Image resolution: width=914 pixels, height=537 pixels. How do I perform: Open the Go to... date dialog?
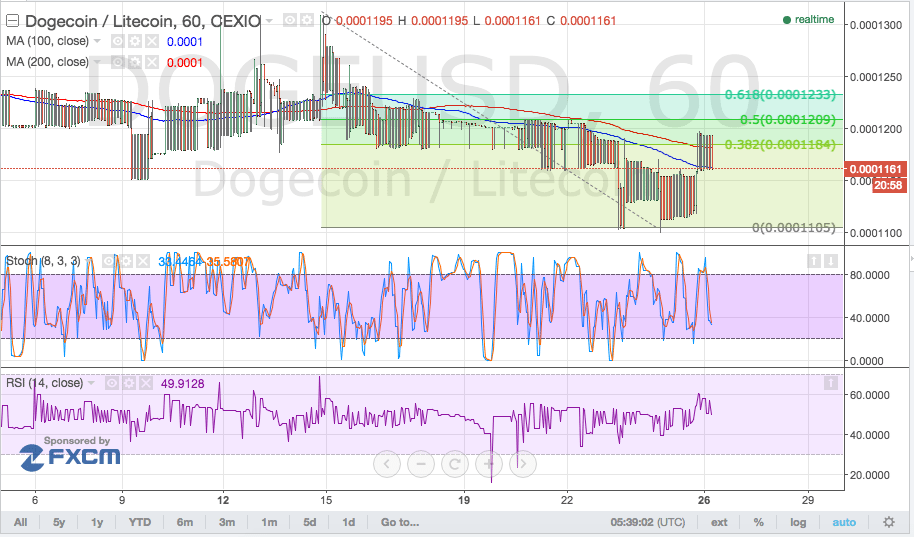click(x=400, y=522)
